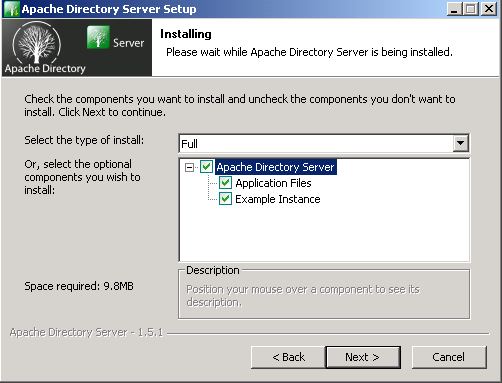Click the title bar tree app icon
The height and width of the screenshot is (383, 502).
(x=11, y=9)
